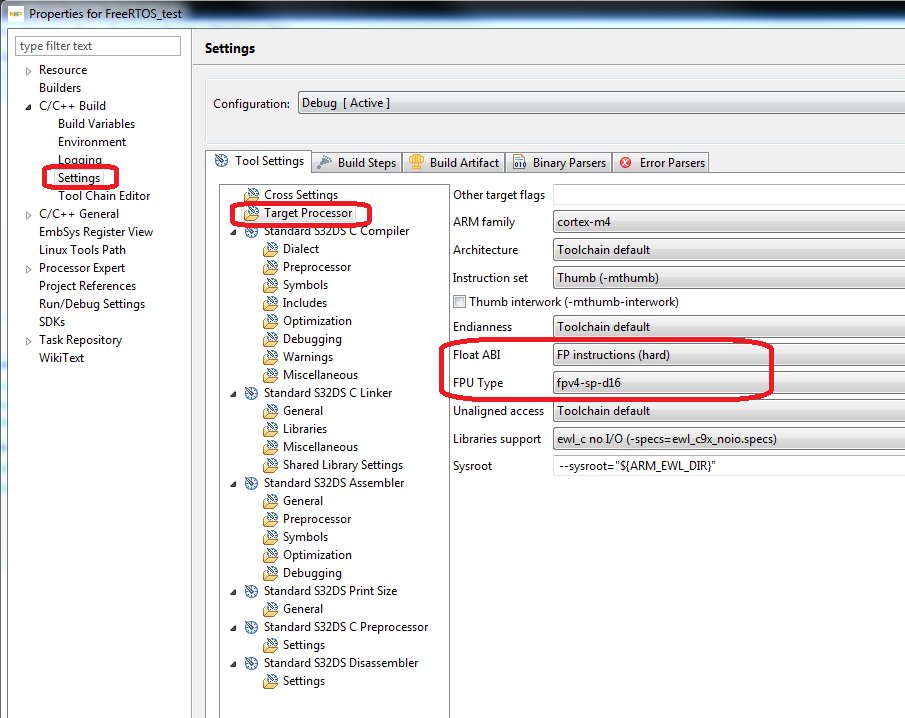Click the Shared Library Settings icon
Viewport: 905px width, 718px height.
point(270,465)
